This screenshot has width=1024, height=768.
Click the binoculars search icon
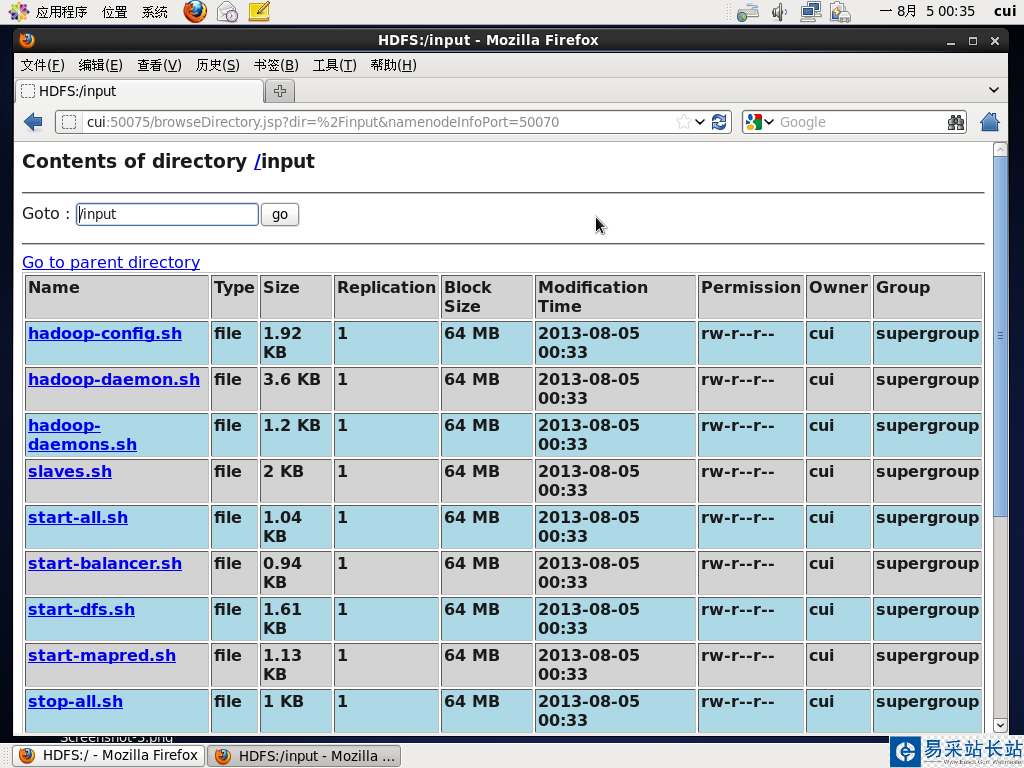[955, 122]
